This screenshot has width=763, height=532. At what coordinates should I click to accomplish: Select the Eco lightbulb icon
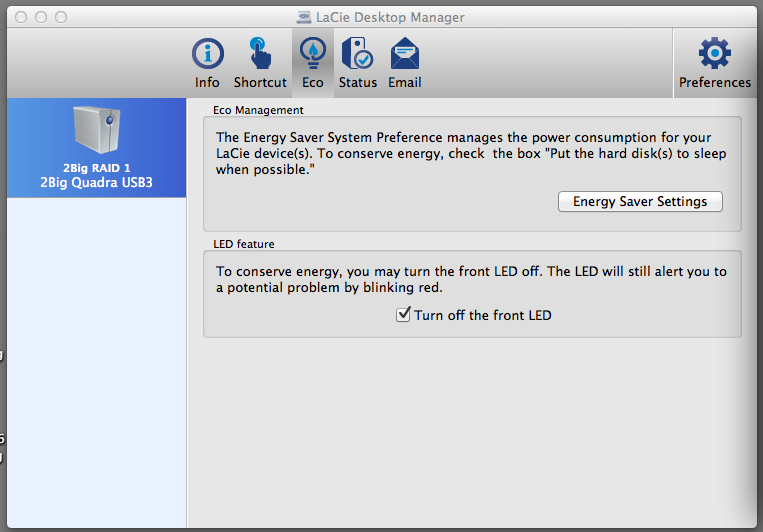(312, 53)
